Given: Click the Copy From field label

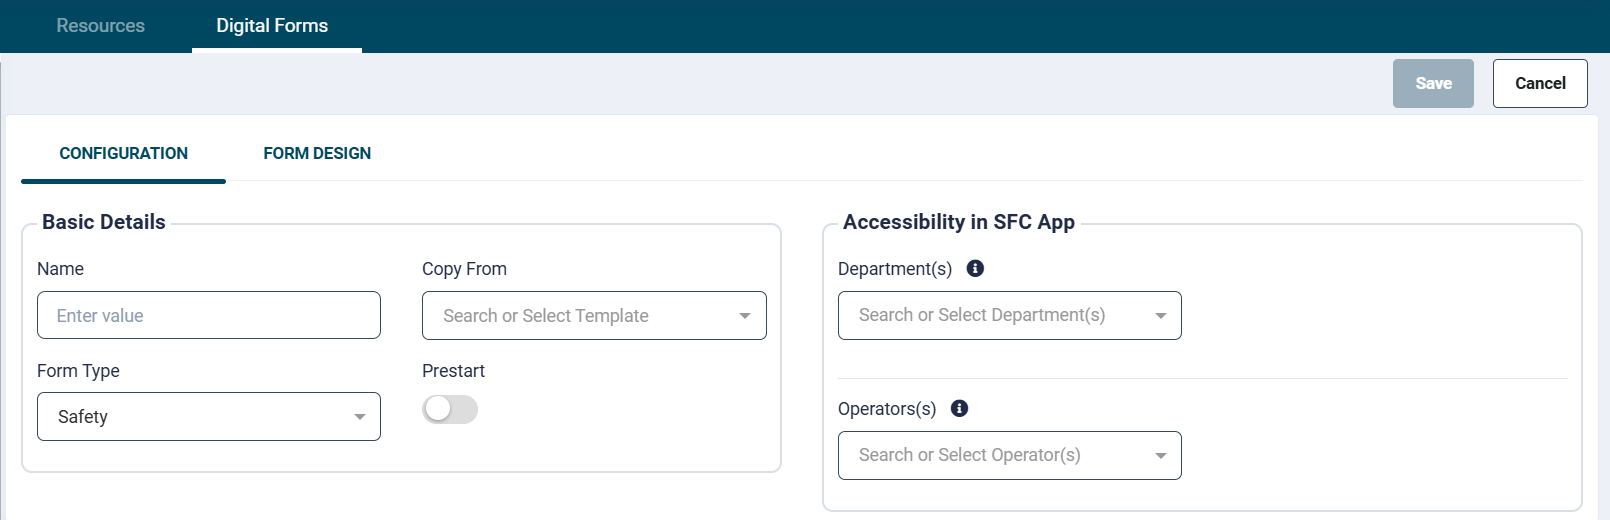Looking at the screenshot, I should tap(464, 269).
